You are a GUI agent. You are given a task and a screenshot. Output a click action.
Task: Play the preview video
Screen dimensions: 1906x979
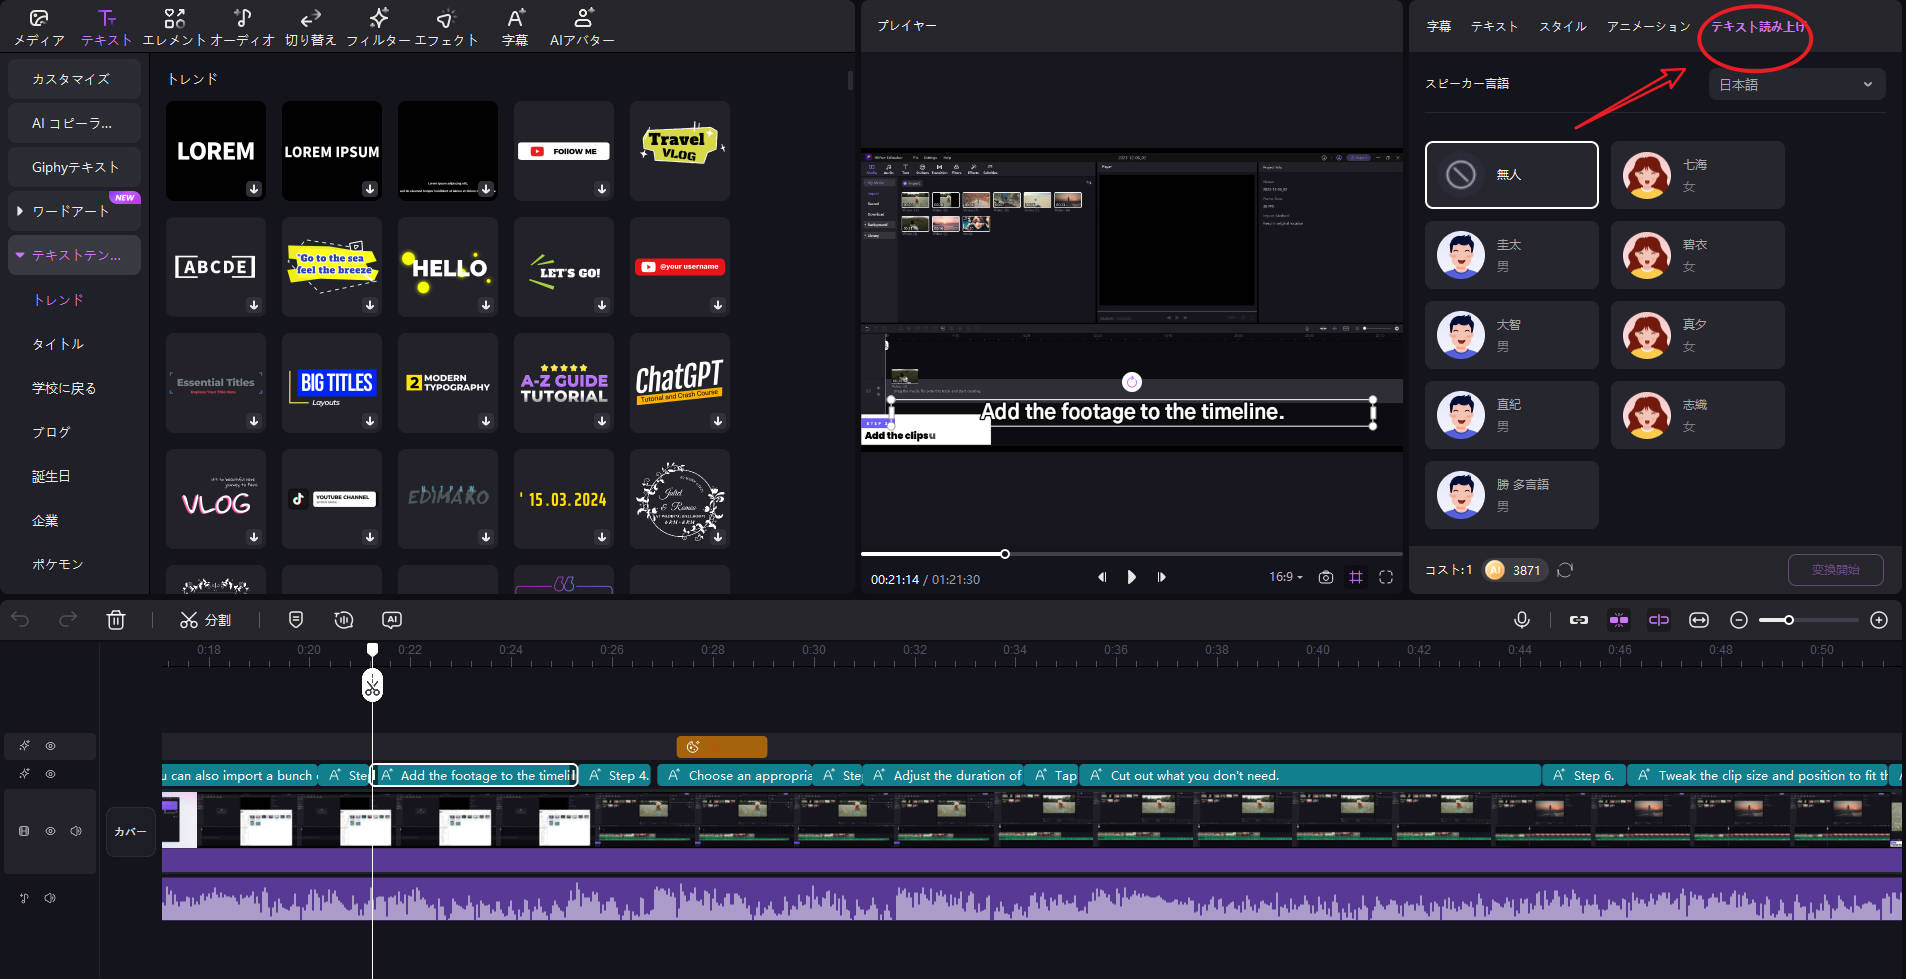[x=1131, y=577]
